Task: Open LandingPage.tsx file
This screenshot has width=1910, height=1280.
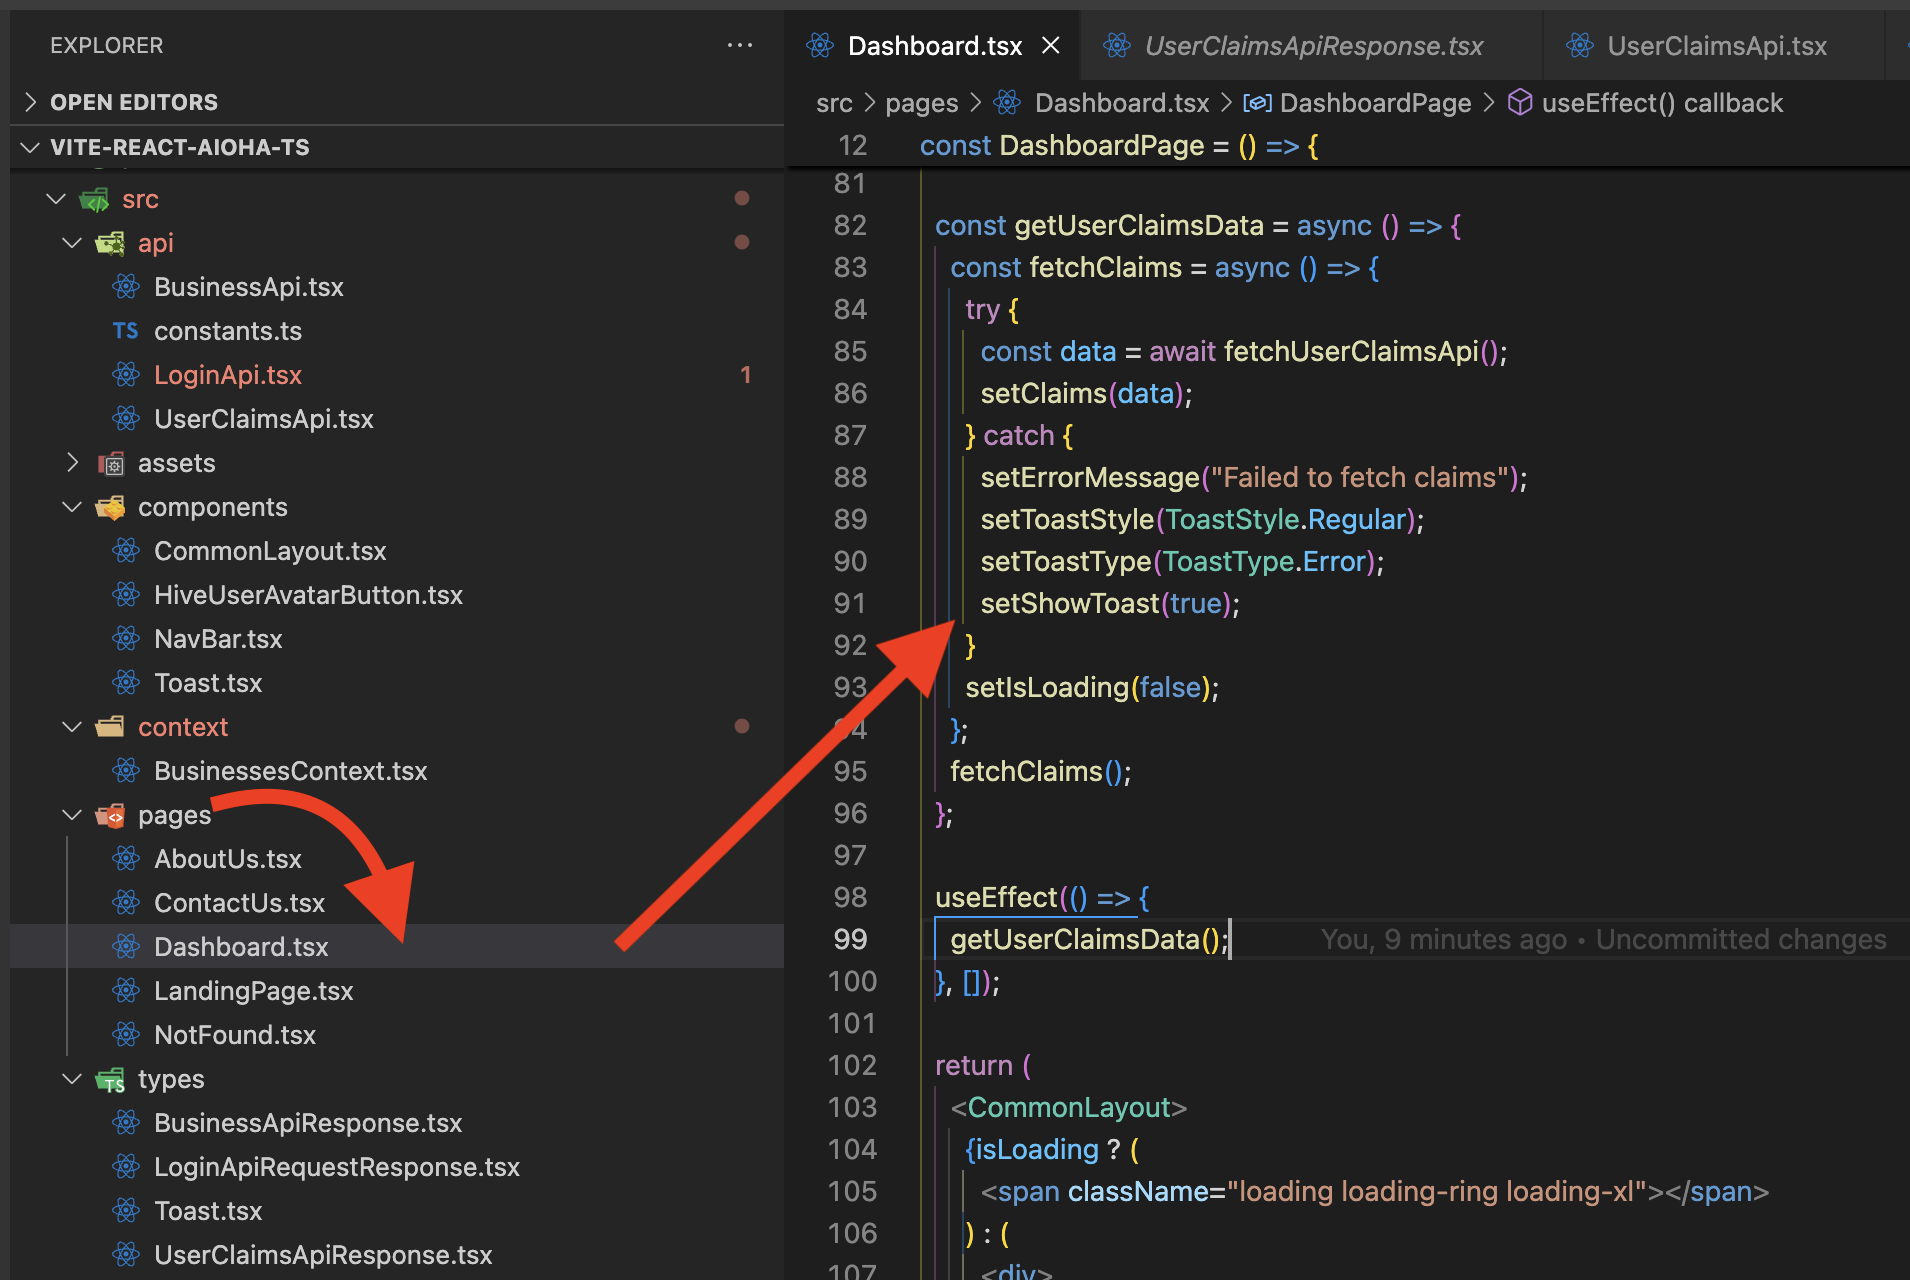Action: click(397, 991)
